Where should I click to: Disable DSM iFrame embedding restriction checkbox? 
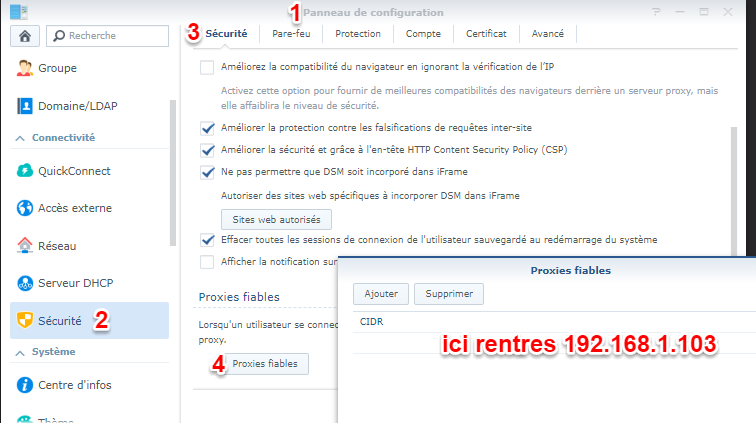tap(207, 173)
